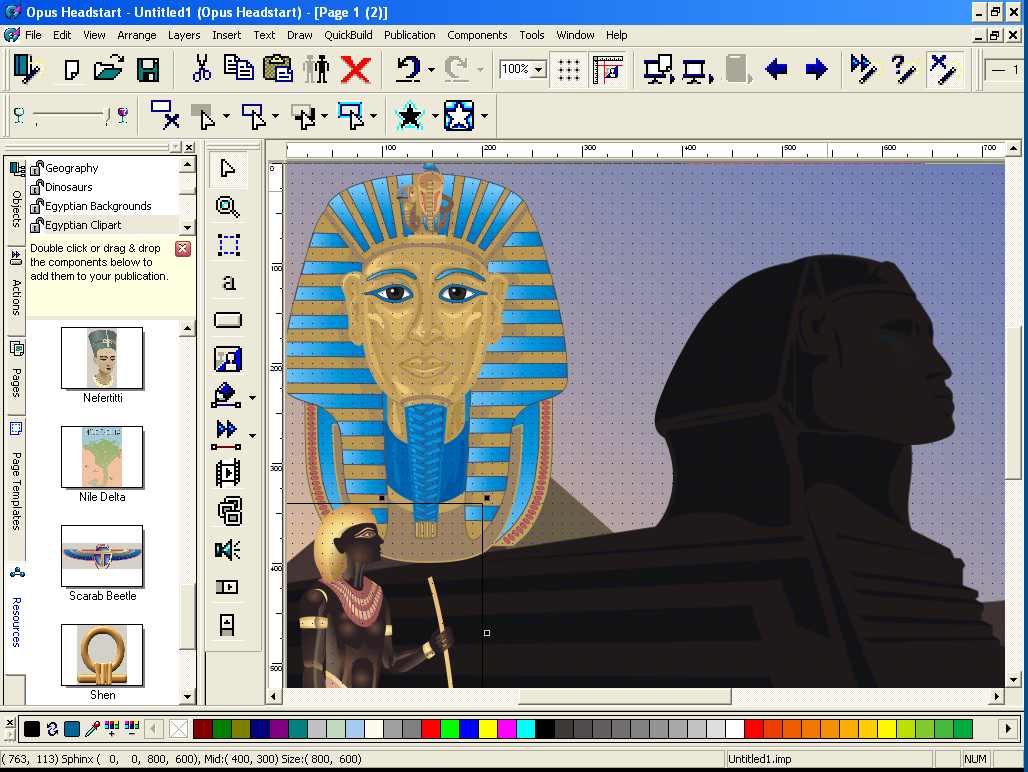Select the dotted frame tool
Screen dimensions: 1028x772
[228, 244]
